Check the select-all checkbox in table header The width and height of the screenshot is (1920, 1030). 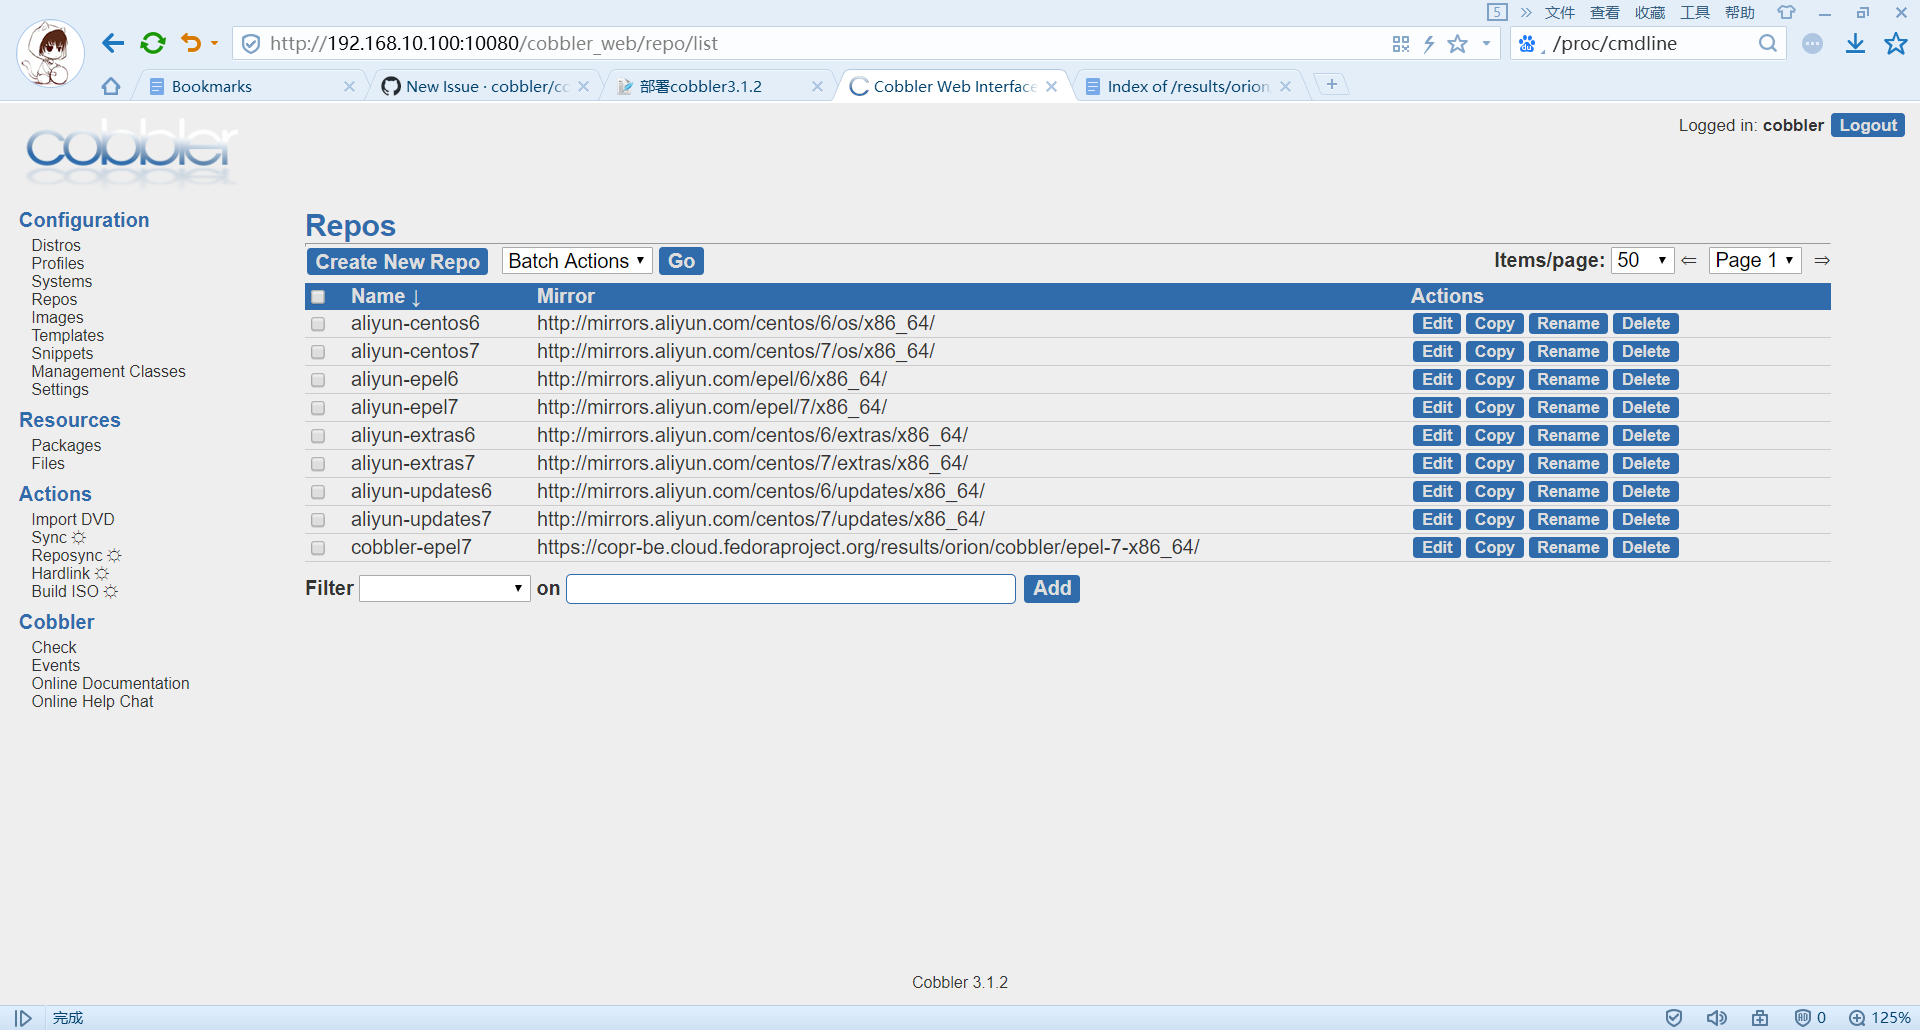(x=318, y=296)
